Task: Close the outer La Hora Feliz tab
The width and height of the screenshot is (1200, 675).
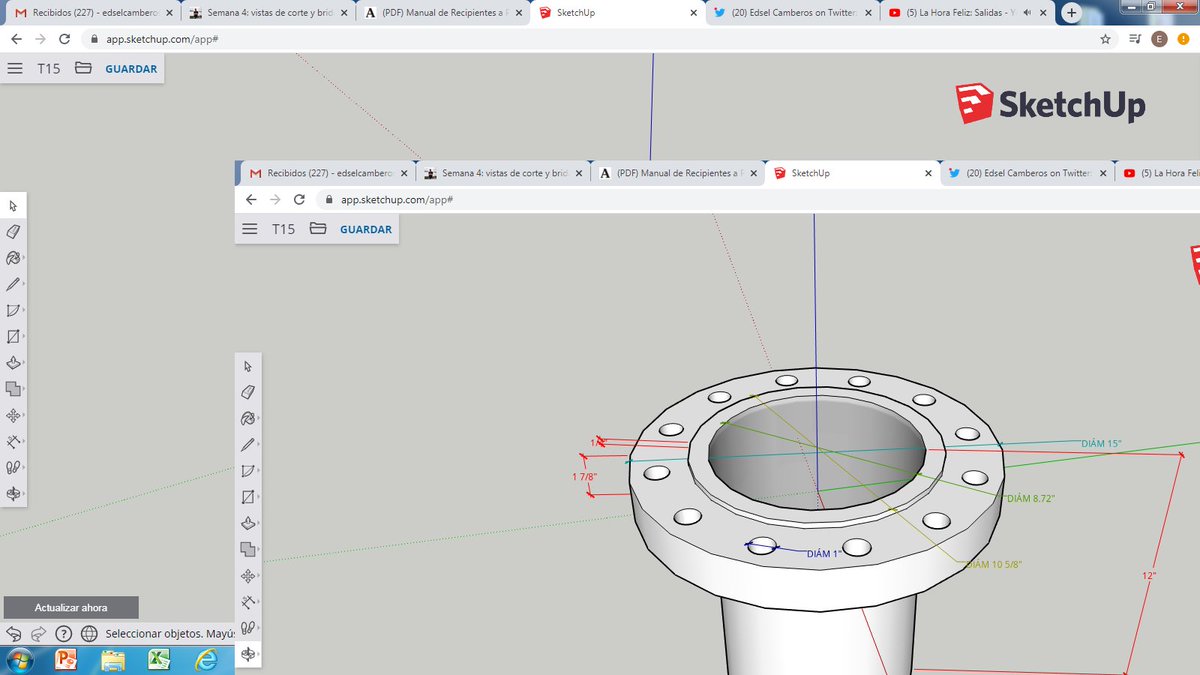Action: (x=1042, y=13)
